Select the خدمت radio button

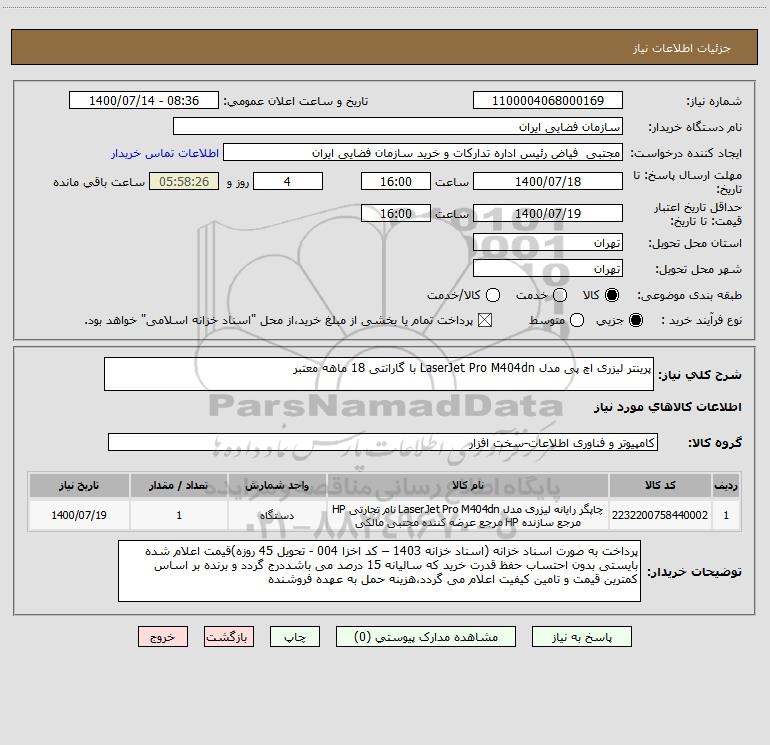coord(560,295)
